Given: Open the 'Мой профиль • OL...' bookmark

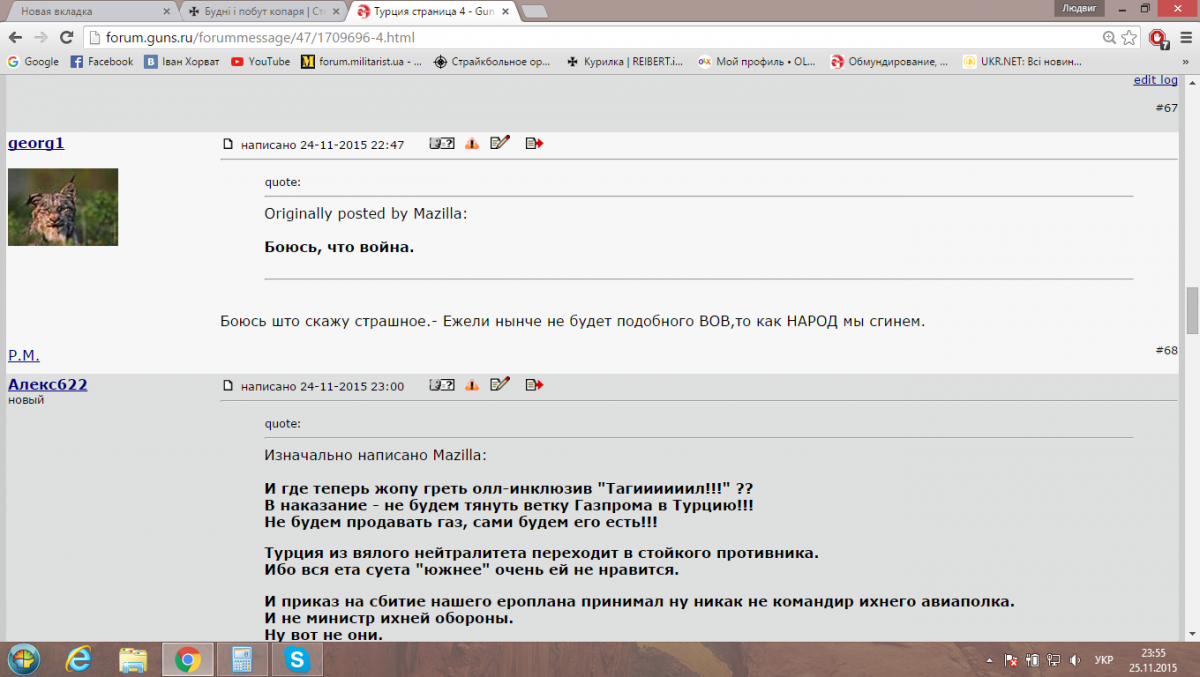Looking at the screenshot, I should coord(757,61).
